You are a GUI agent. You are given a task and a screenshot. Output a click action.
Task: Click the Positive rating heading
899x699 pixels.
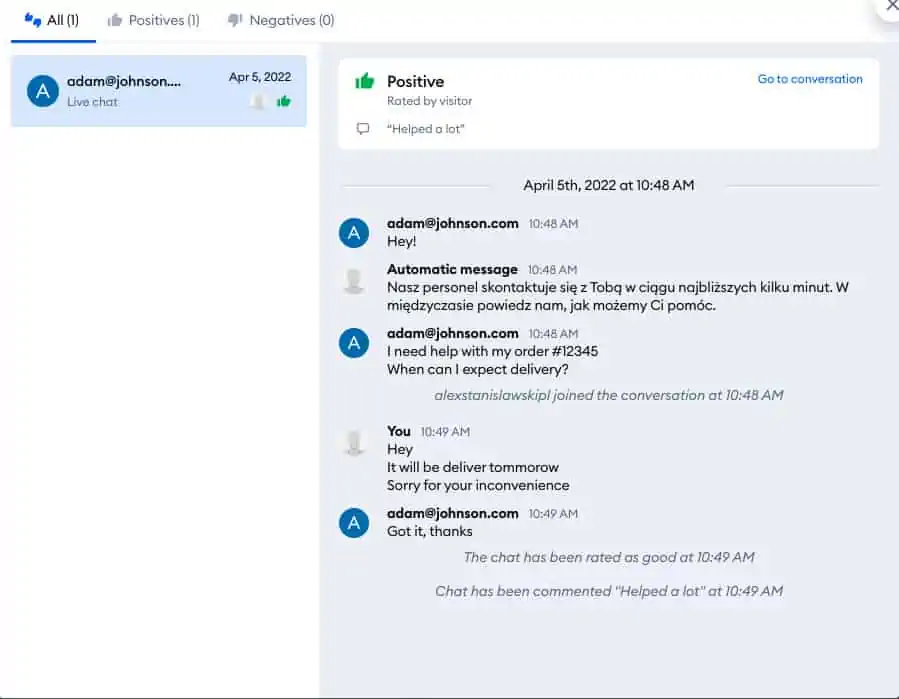[416, 81]
